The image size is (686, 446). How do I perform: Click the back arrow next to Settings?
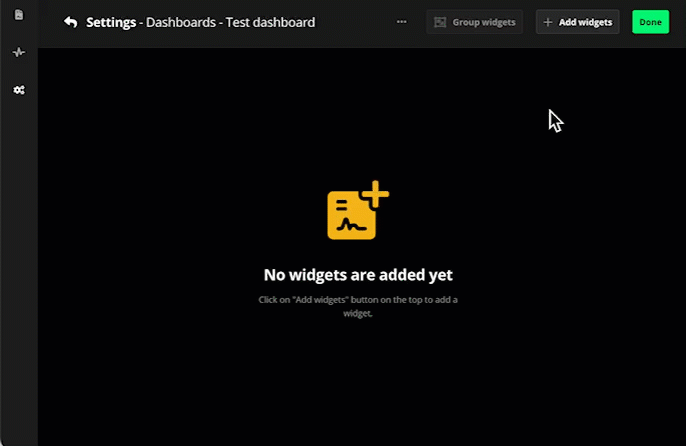tap(70, 22)
